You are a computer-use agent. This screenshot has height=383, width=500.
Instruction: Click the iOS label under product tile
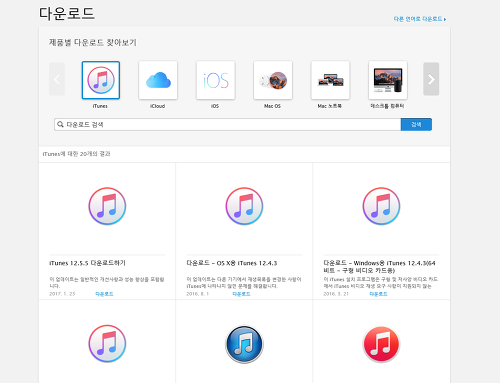click(215, 106)
